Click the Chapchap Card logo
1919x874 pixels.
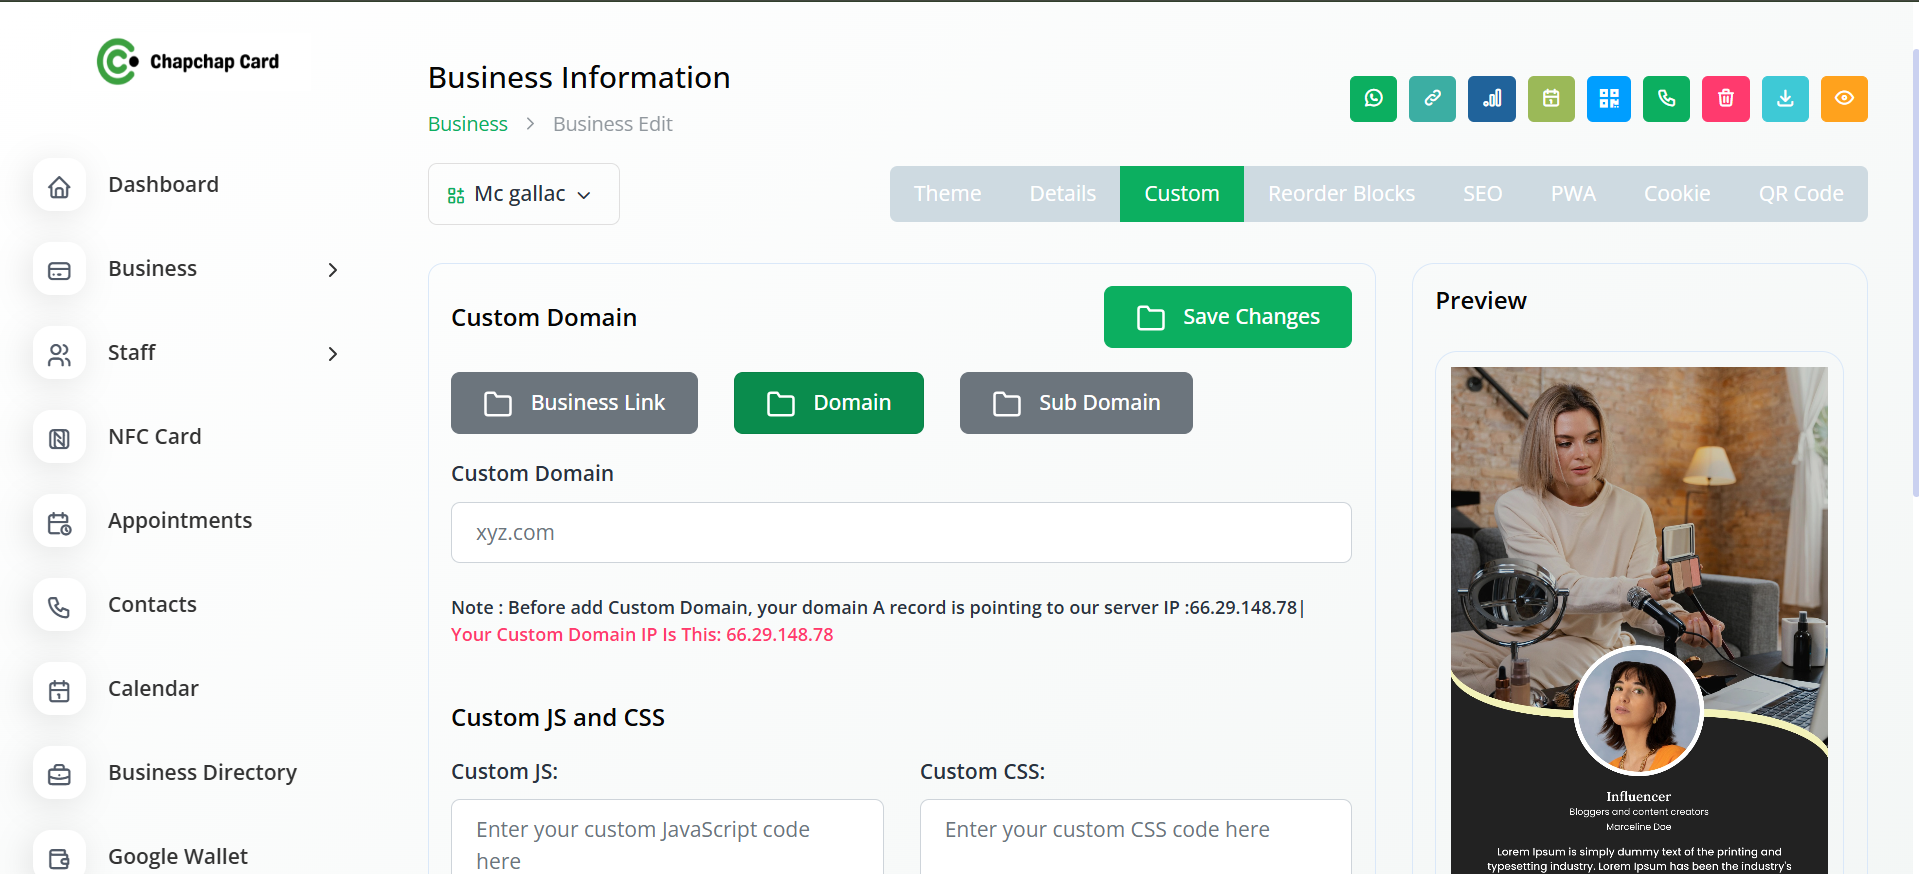188,62
